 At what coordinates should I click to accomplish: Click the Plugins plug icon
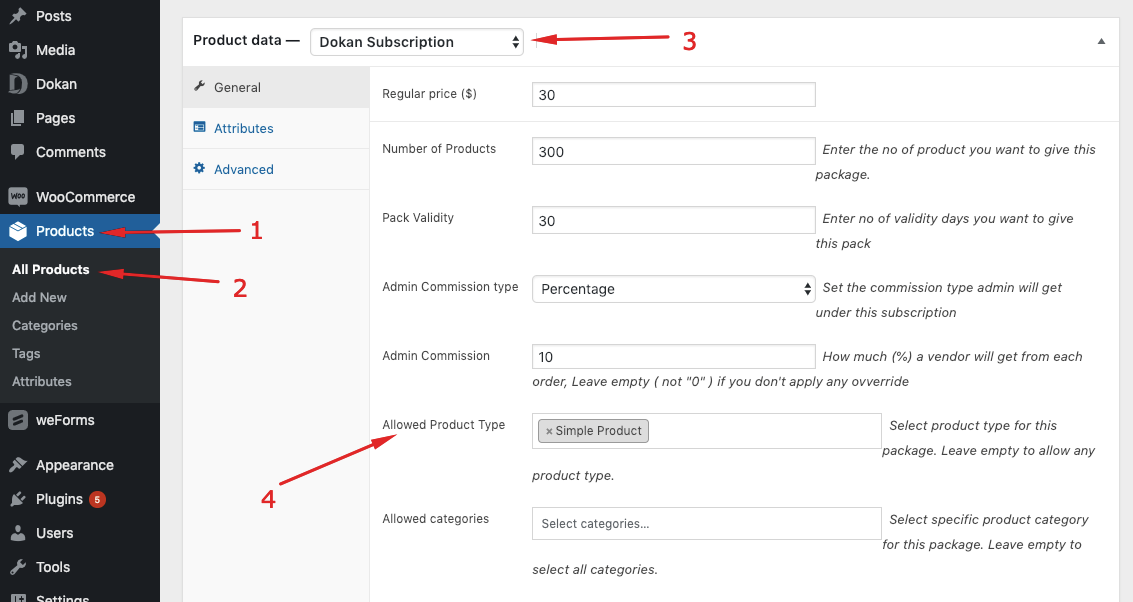coord(18,499)
